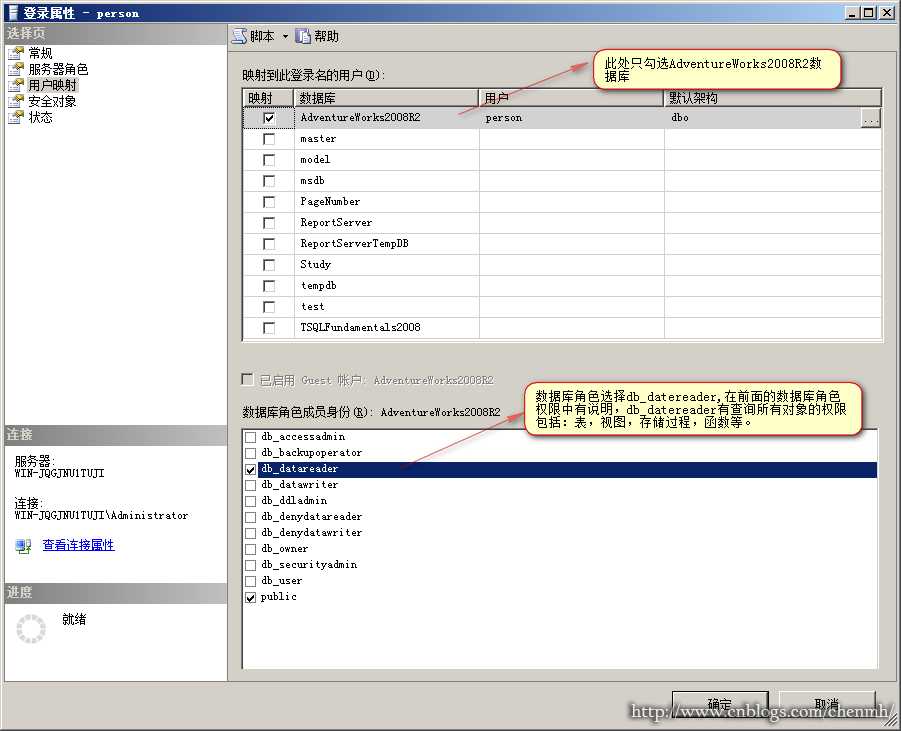The width and height of the screenshot is (901, 731).
Task: Toggle the db_backupoperator role checkbox
Action: [251, 453]
